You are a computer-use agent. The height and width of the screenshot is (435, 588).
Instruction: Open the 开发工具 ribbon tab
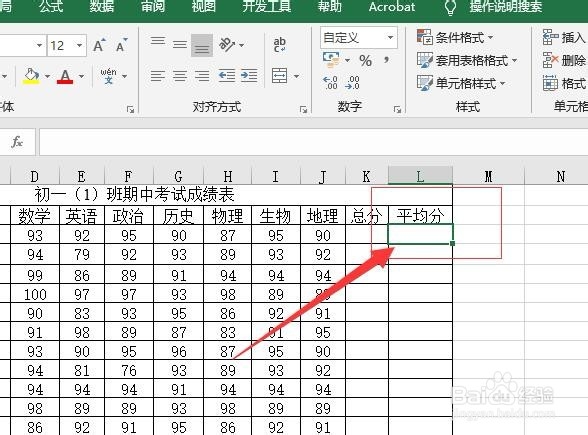pyautogui.click(x=267, y=6)
